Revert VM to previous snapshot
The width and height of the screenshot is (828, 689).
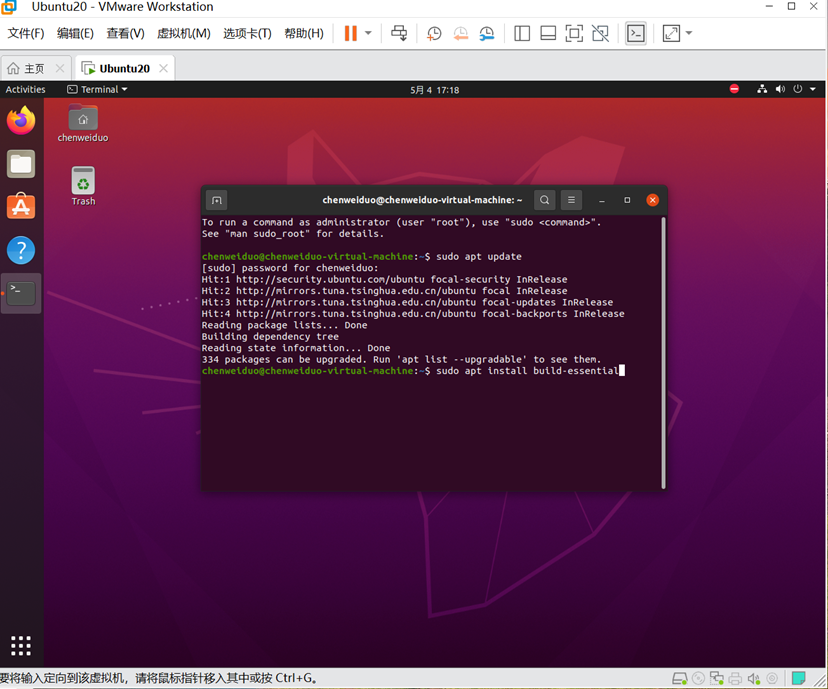460,34
